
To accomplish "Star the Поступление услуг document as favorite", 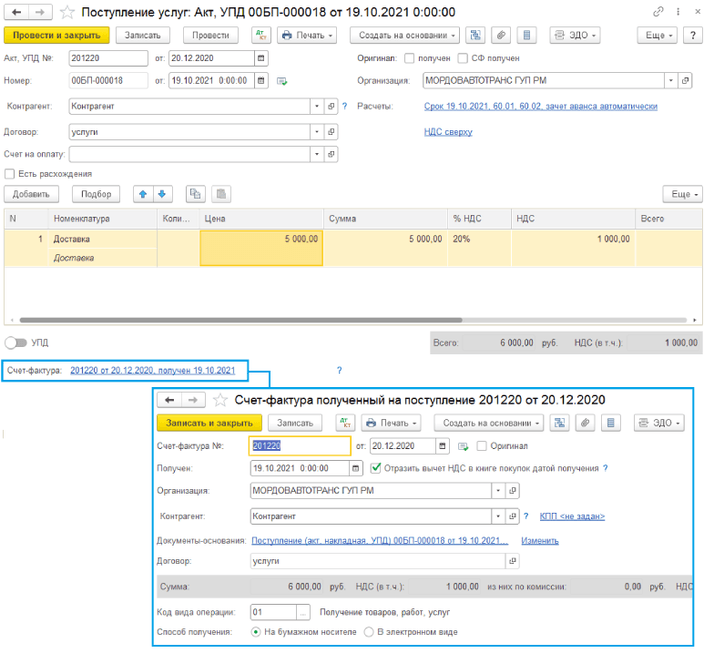I will click(68, 12).
